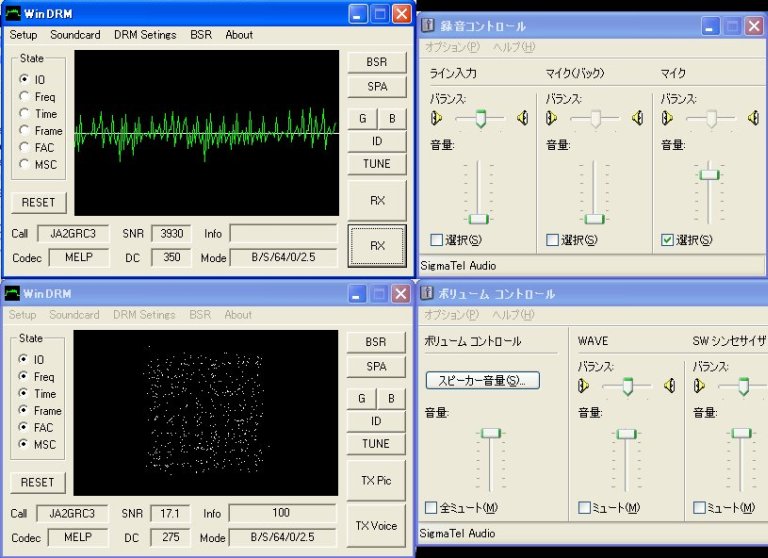Viewport: 768px width, 558px height.
Task: Click the 録音コントロール title bar mixer icon
Action: click(x=428, y=25)
